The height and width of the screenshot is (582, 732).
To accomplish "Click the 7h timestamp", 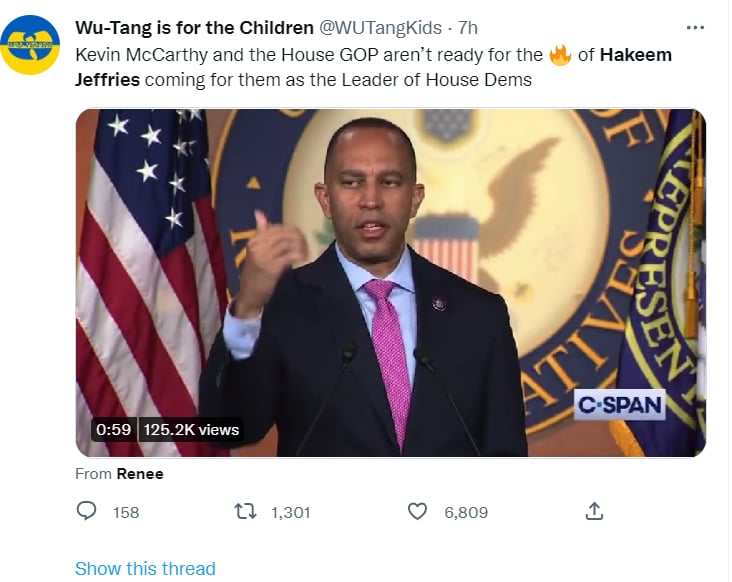I will [467, 28].
